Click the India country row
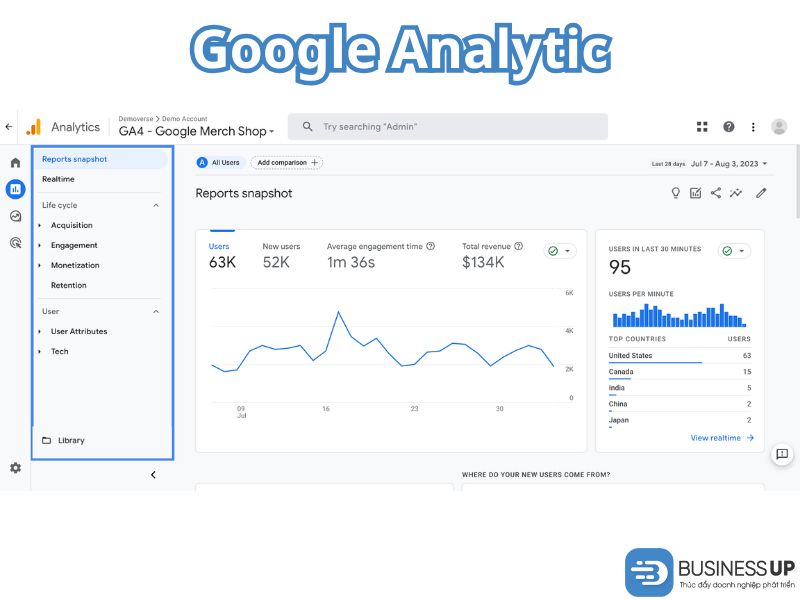This screenshot has height=600, width=800. [x=680, y=388]
